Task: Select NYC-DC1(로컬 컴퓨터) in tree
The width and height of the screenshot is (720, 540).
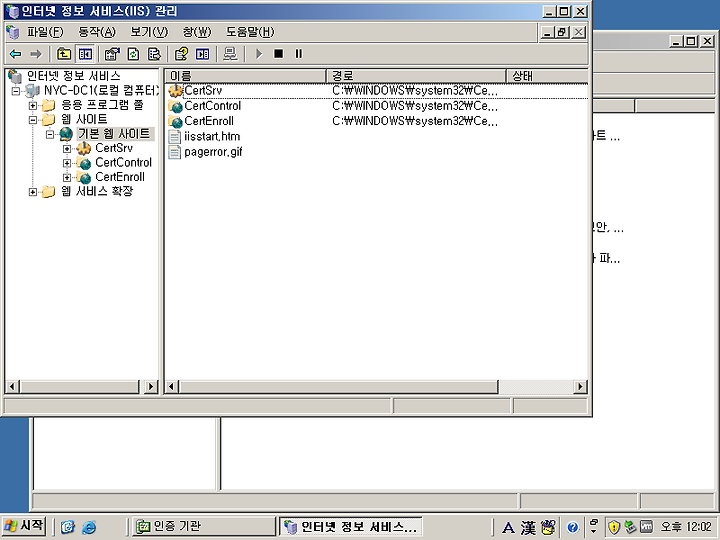Action: 101,90
